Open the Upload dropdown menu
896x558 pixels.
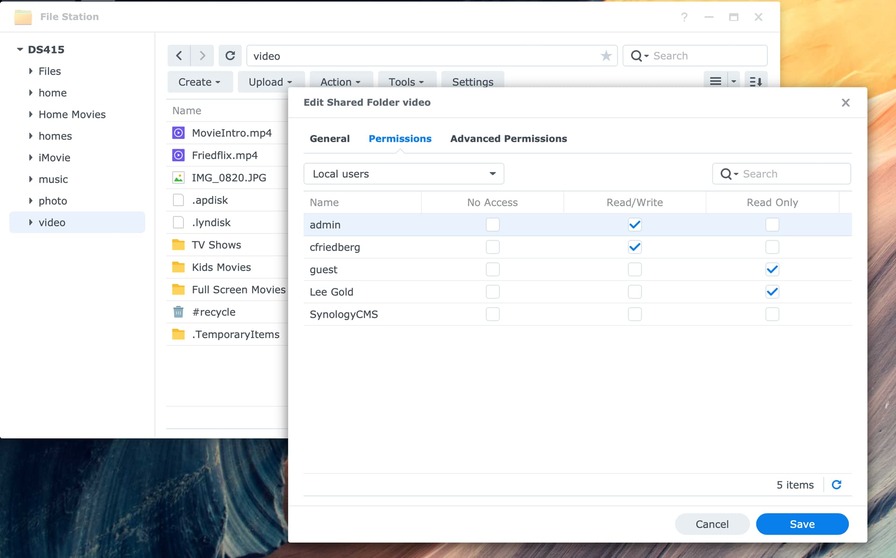click(270, 82)
